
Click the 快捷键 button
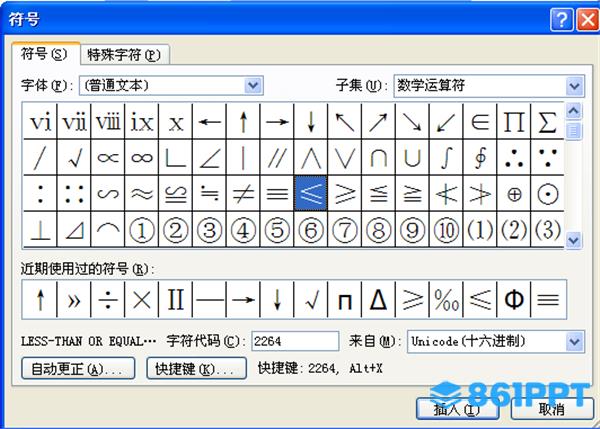point(196,369)
